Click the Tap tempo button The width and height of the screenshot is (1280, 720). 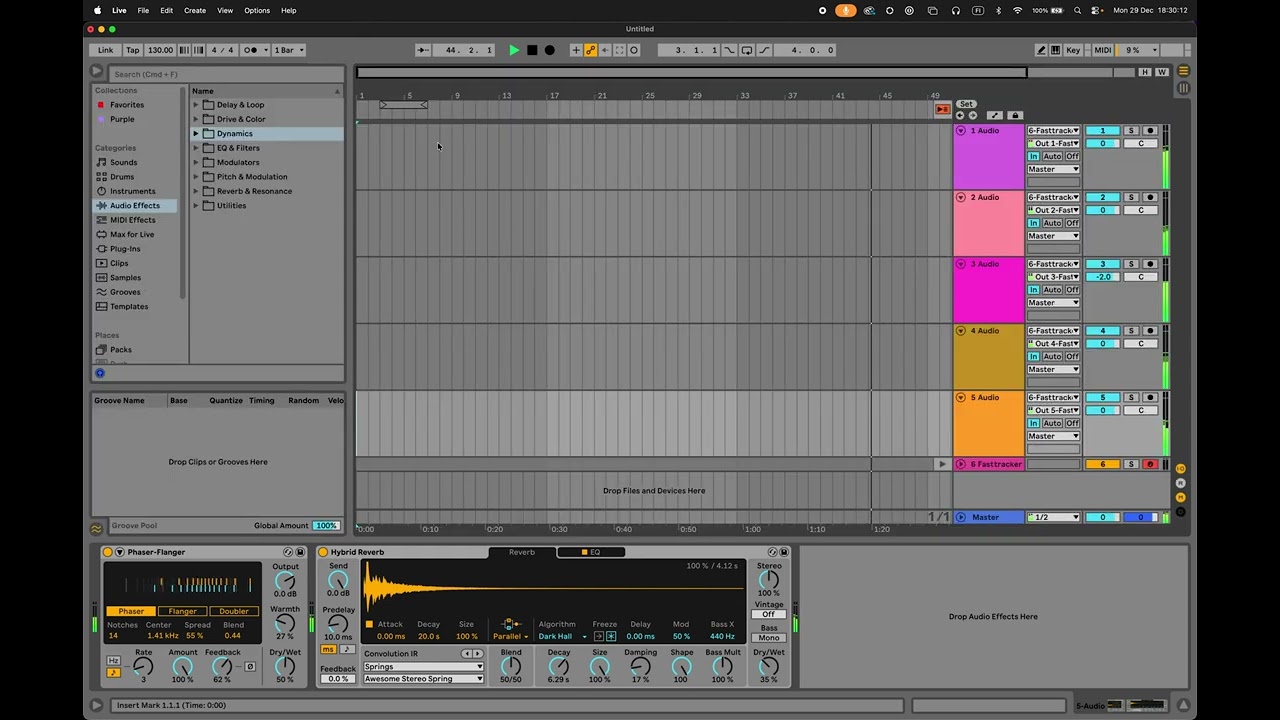[133, 50]
